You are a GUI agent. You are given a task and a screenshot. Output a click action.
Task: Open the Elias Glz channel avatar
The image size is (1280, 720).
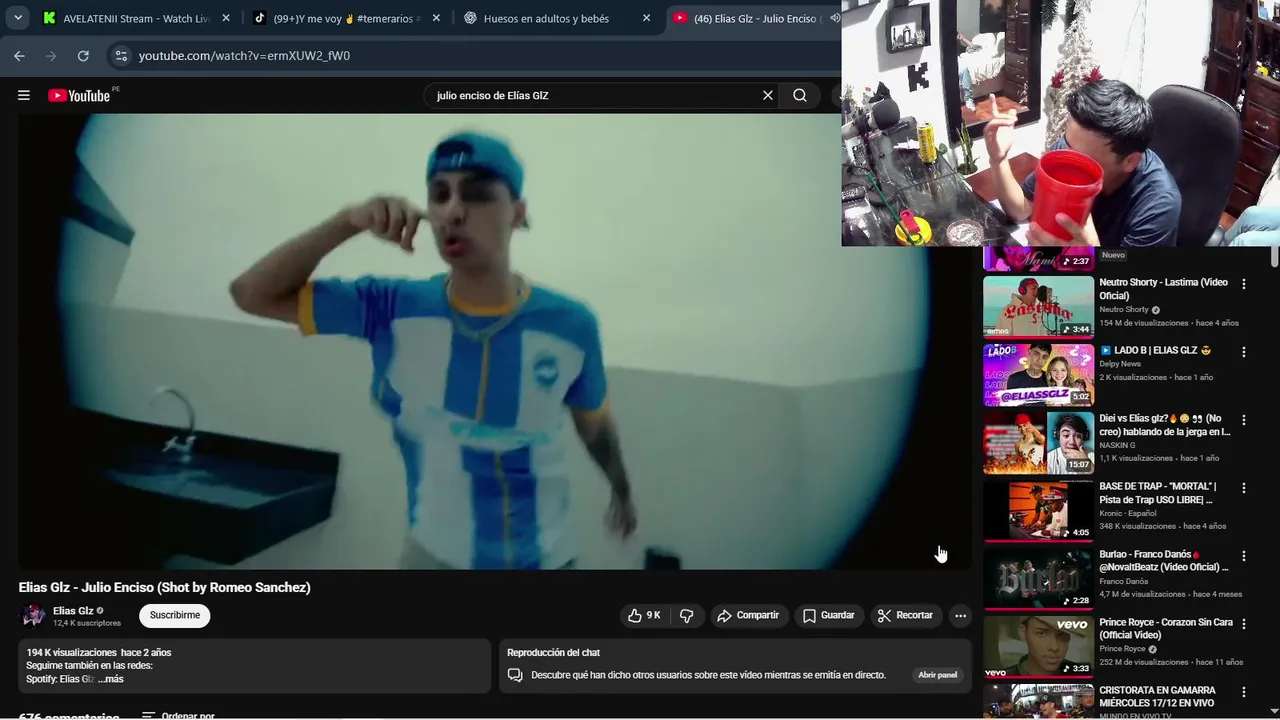33,615
